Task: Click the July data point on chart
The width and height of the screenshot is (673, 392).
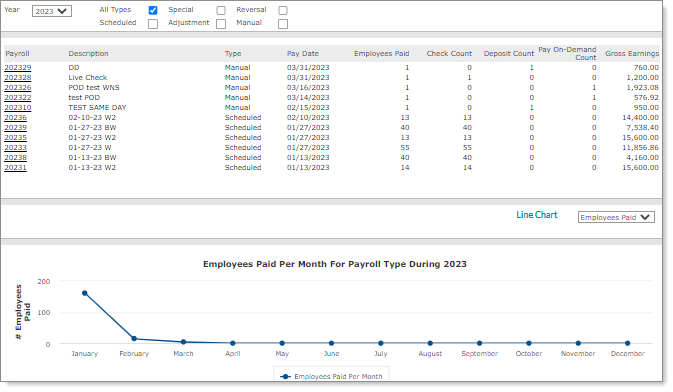Action: pyautogui.click(x=381, y=343)
